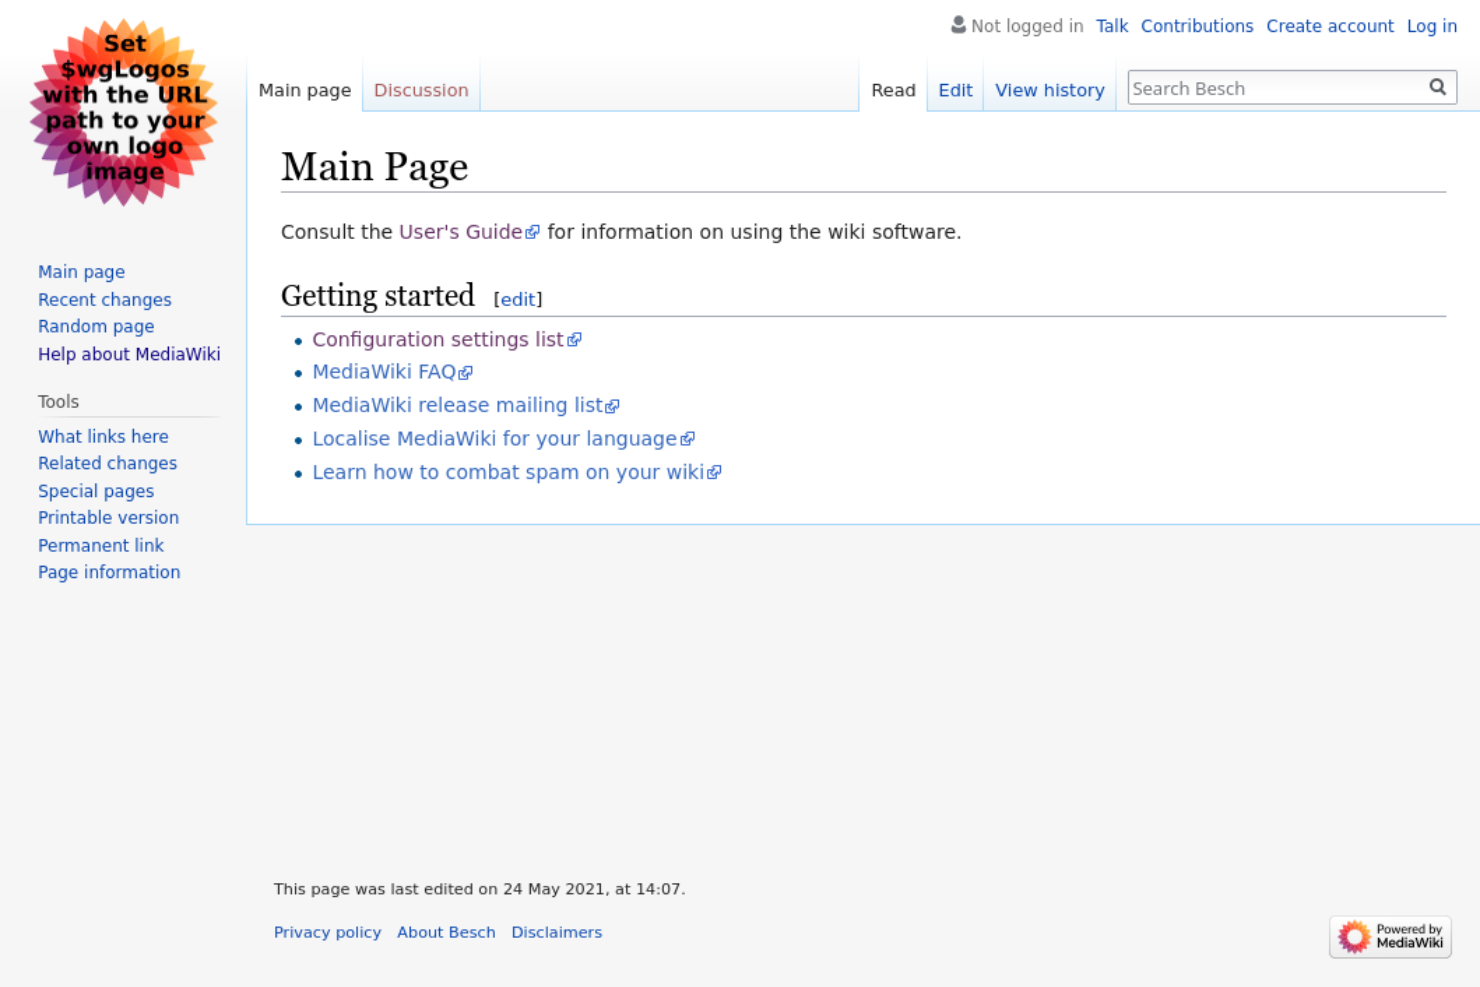Viewport: 1480px width, 987px height.
Task: Click the wiki logo placeholder image
Action: pos(122,110)
